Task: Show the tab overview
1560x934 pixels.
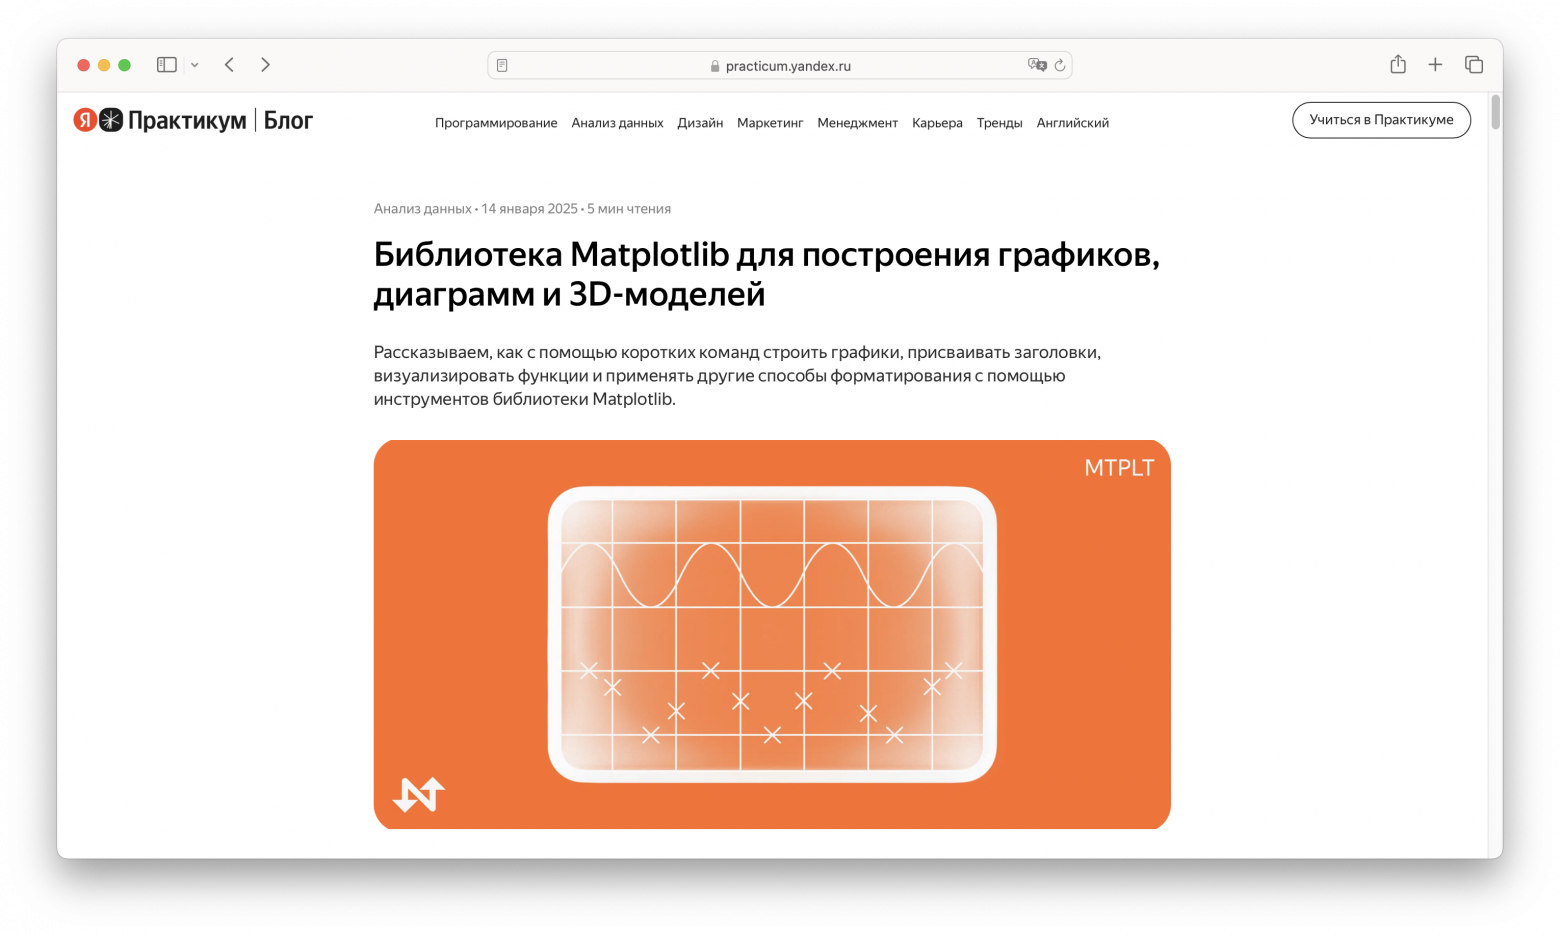Action: click(1473, 65)
